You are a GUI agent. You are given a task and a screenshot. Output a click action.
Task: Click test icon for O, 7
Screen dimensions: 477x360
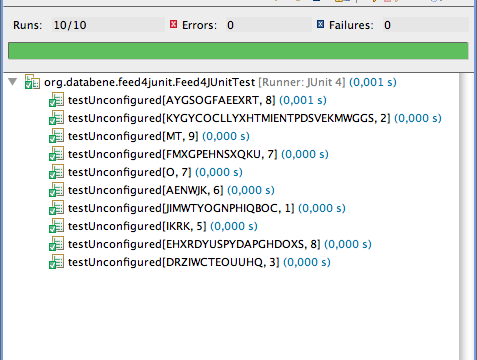tap(56, 172)
